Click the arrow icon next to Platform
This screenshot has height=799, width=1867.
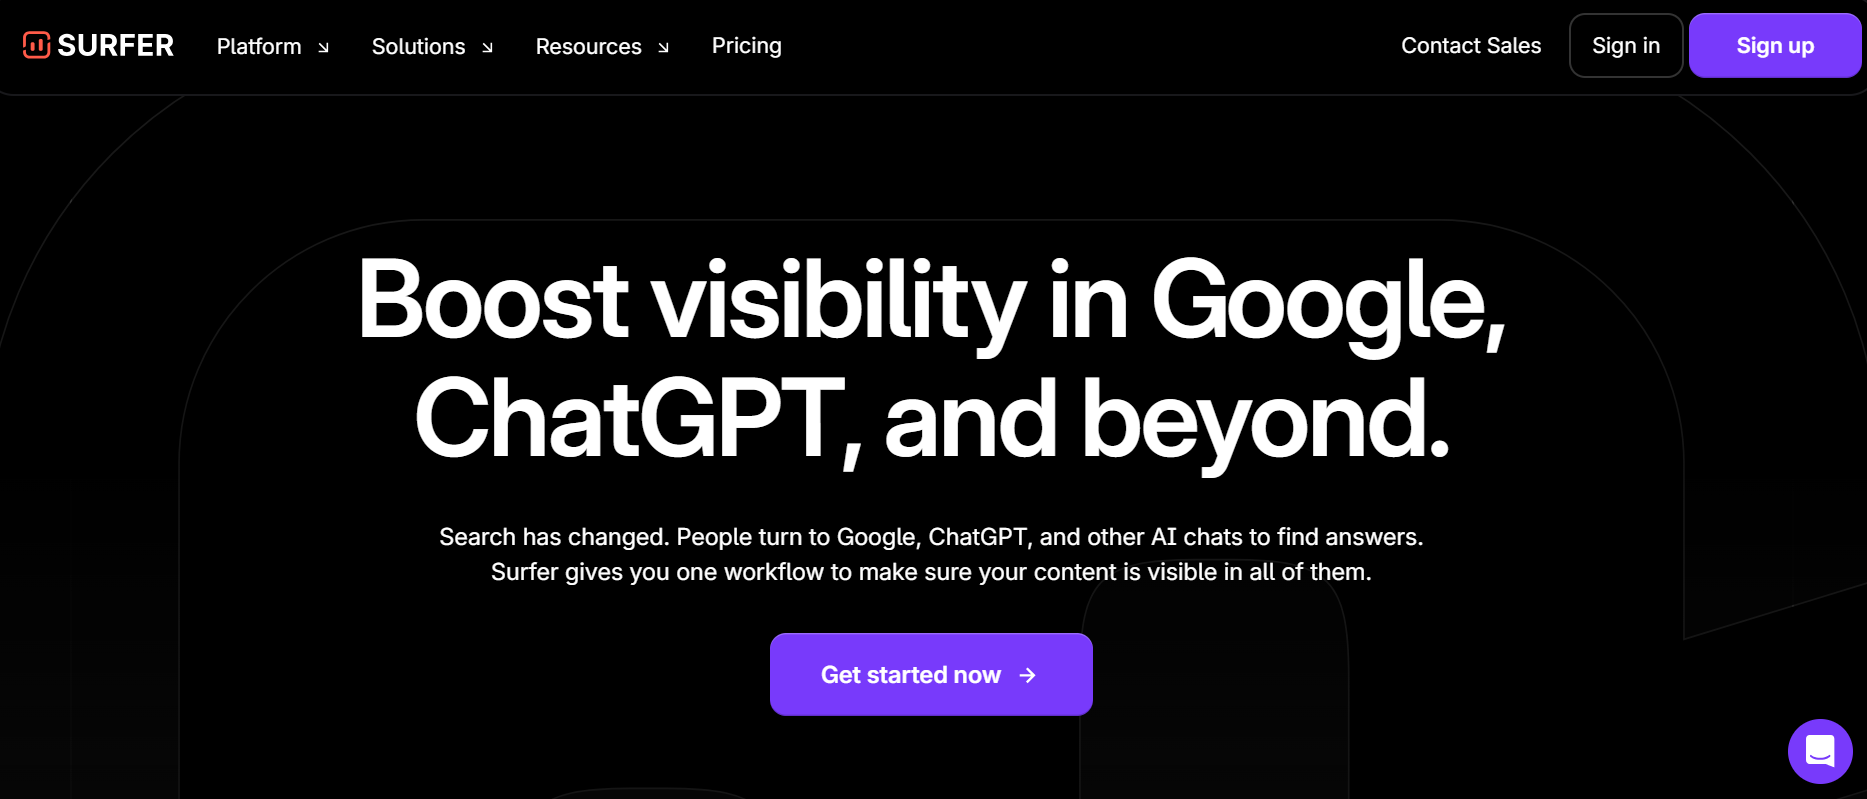click(323, 47)
